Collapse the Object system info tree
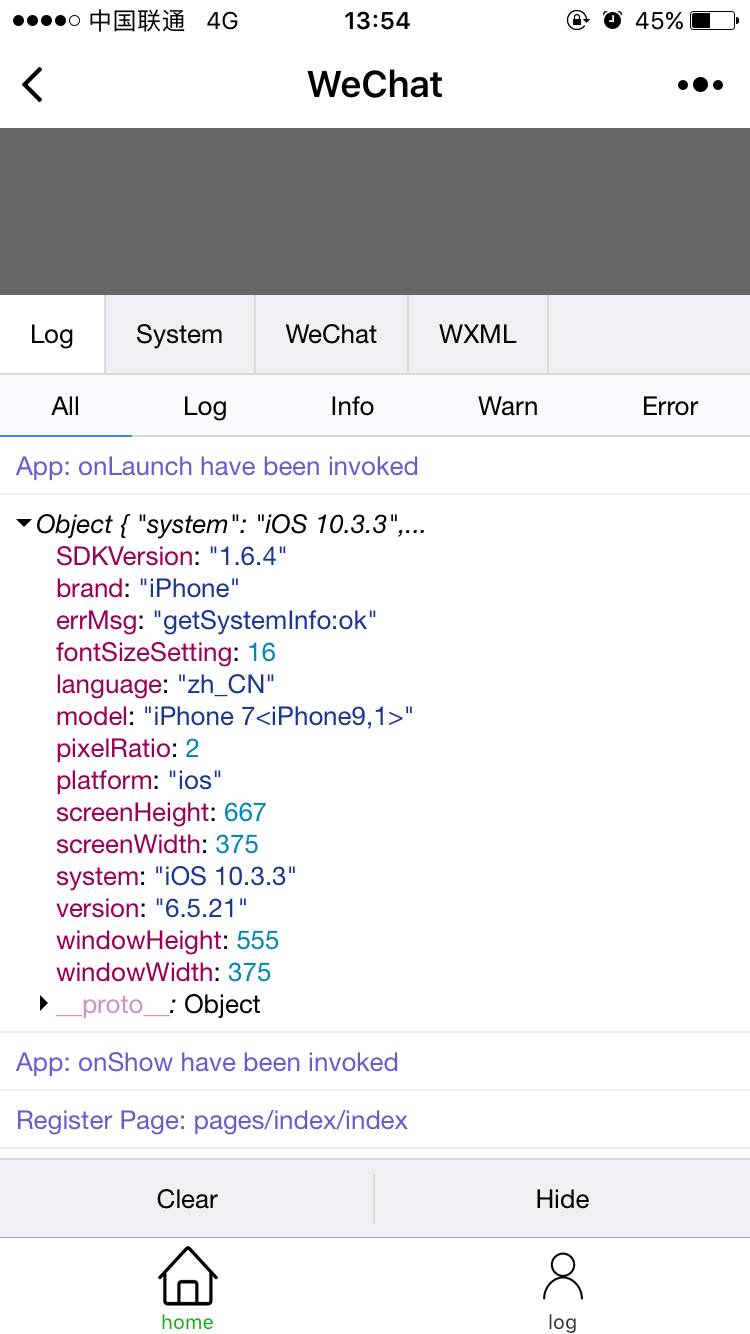The image size is (750, 1334). click(x=24, y=524)
